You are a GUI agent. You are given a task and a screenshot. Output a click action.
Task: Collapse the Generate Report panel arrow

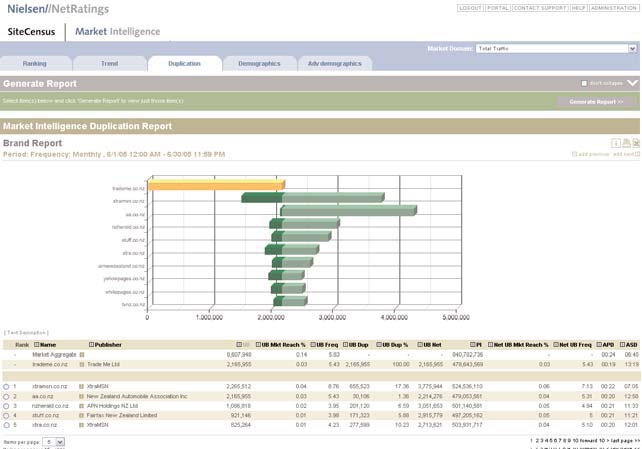(631, 84)
